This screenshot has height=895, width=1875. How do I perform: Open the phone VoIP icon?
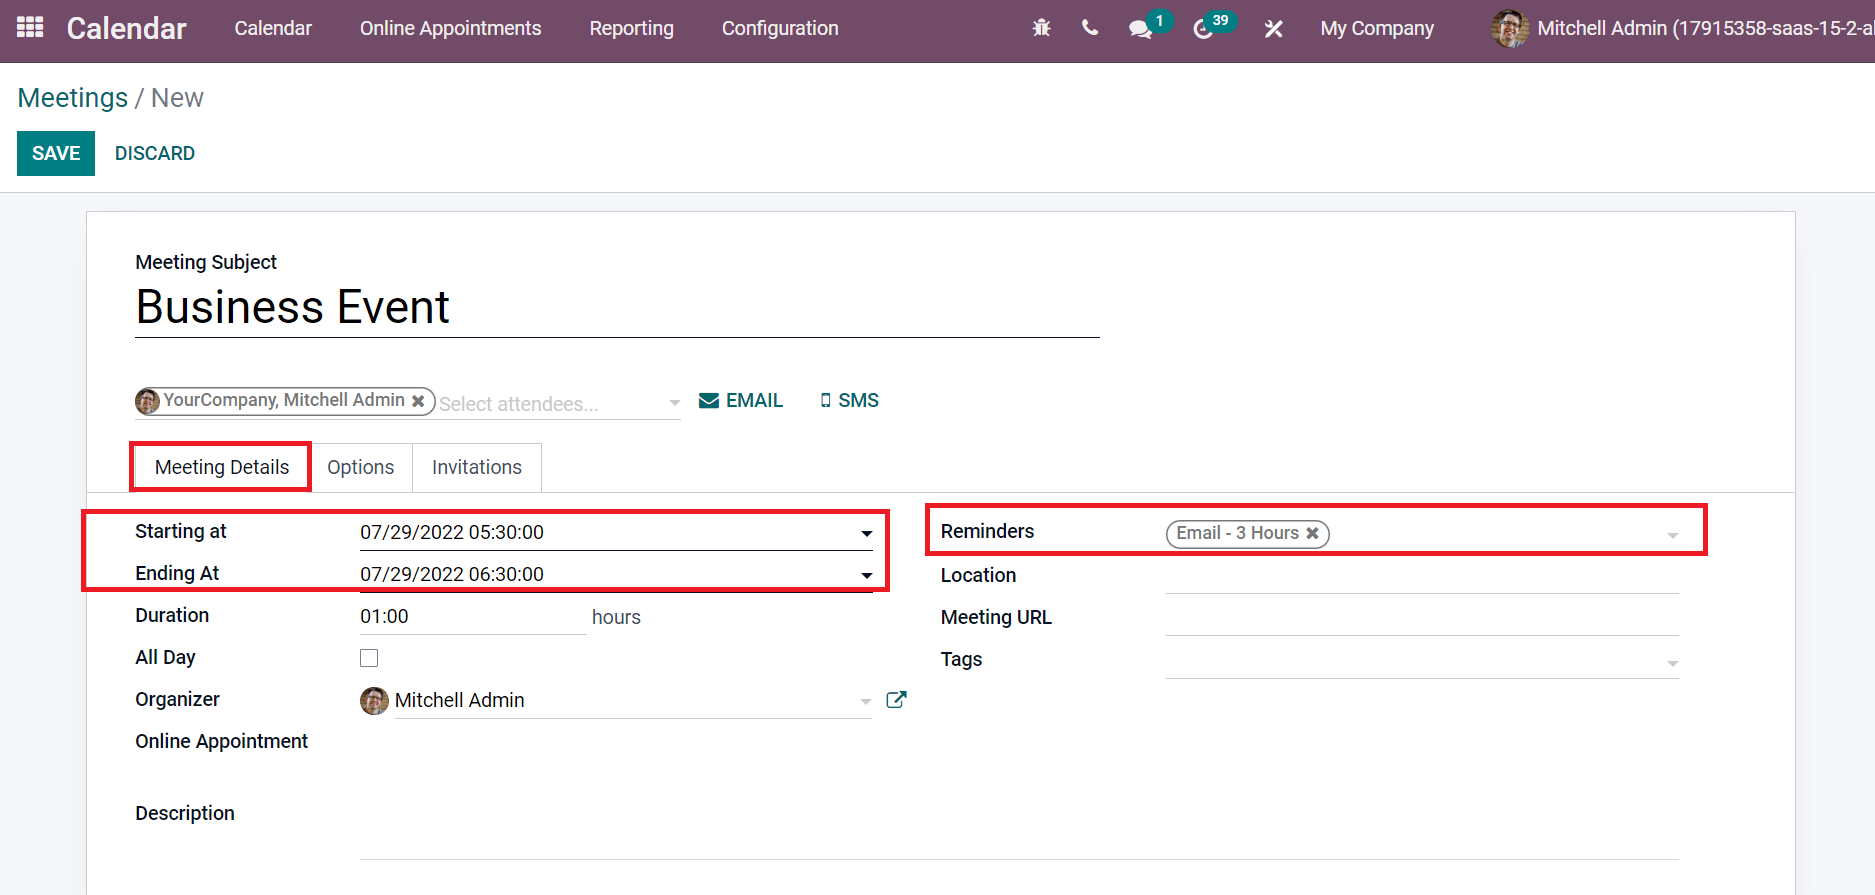click(1090, 28)
